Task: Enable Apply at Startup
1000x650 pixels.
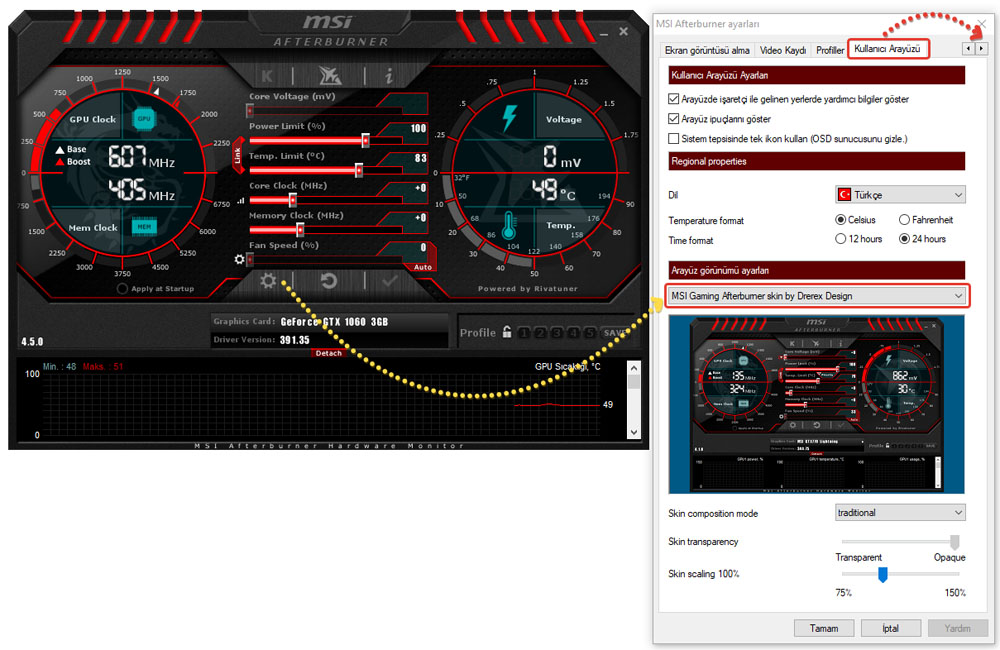Action: [122, 289]
